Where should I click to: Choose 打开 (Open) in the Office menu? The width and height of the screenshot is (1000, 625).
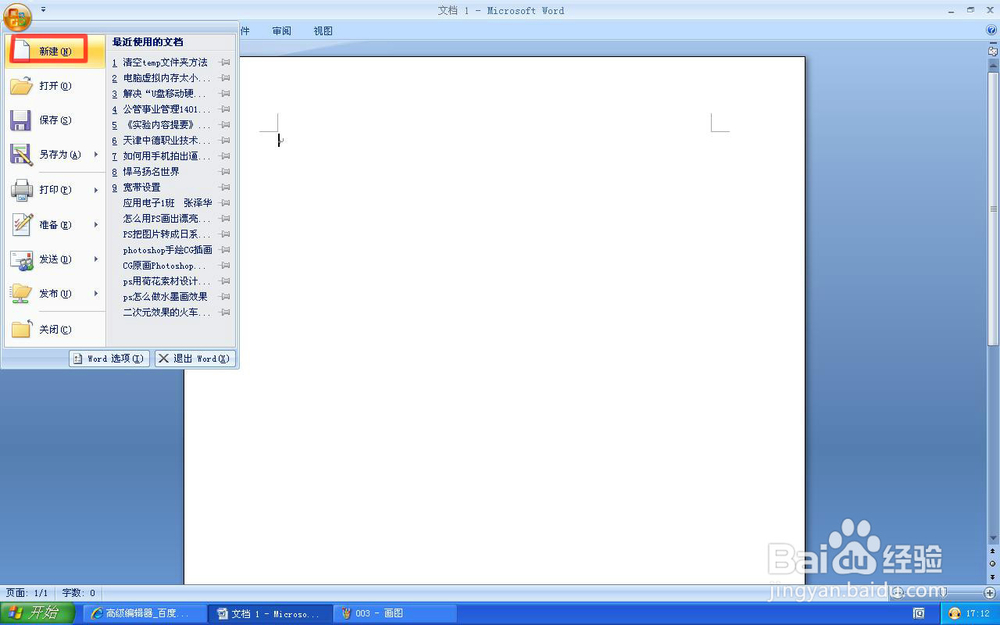pos(55,85)
